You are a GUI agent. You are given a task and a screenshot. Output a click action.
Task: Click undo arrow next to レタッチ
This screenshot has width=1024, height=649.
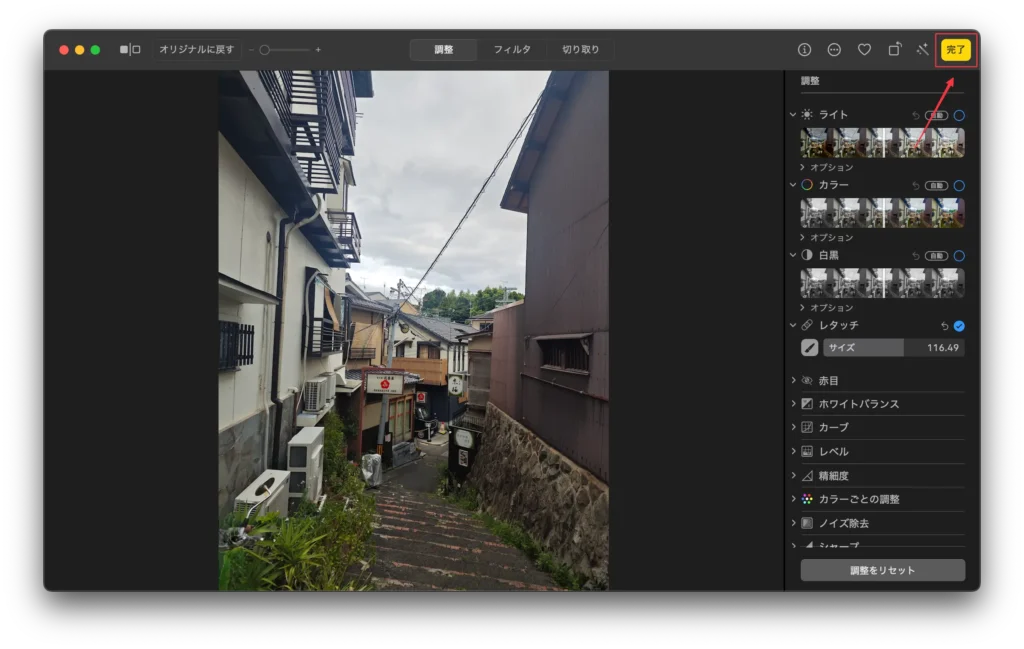(945, 326)
